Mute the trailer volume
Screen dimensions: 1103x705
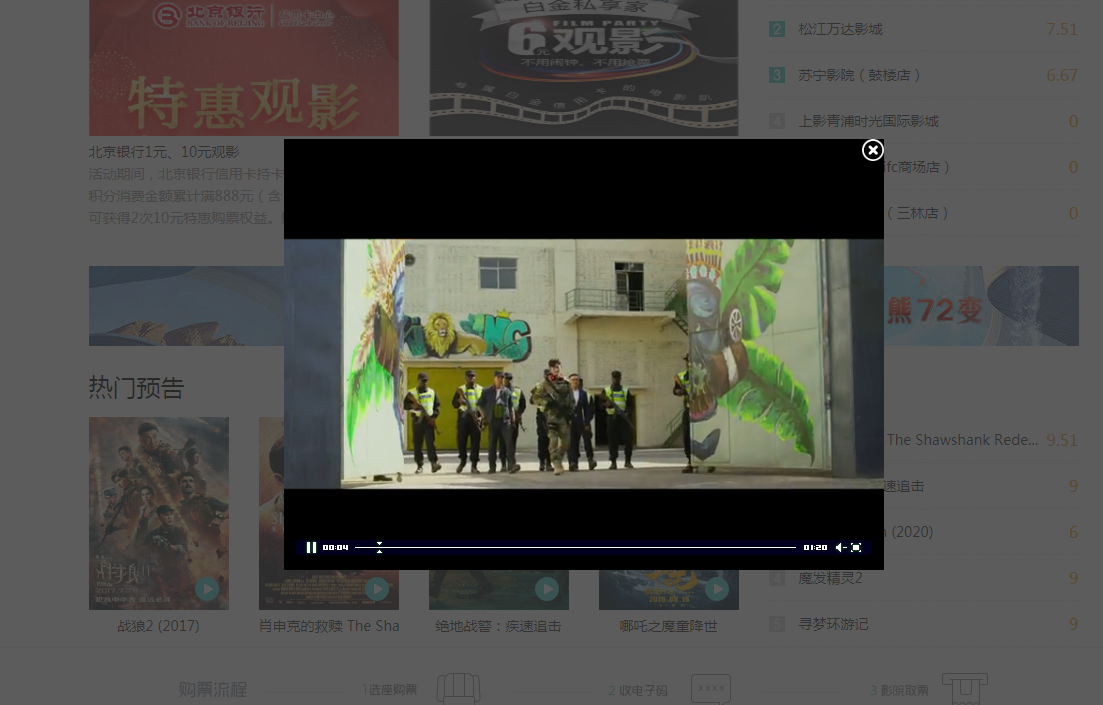coord(840,547)
